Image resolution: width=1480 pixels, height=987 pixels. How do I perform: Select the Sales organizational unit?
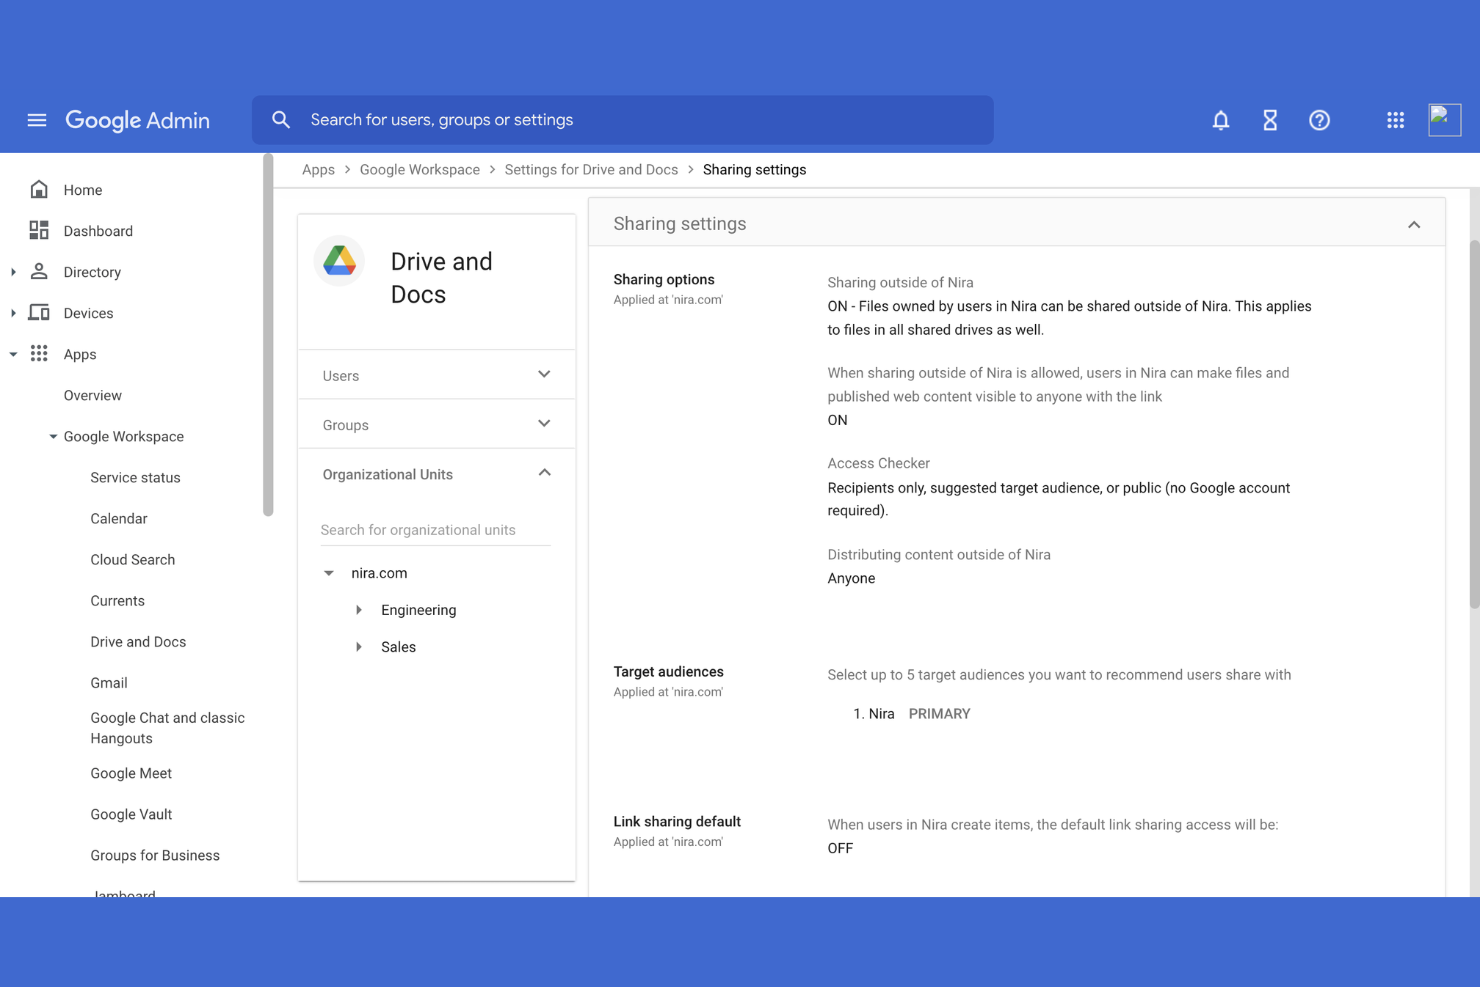(398, 647)
